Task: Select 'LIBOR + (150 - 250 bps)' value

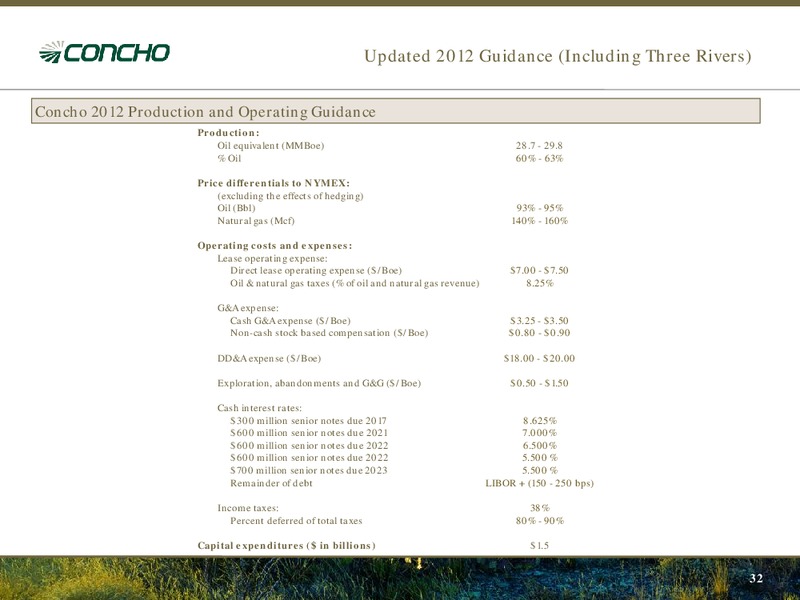Action: coord(539,483)
